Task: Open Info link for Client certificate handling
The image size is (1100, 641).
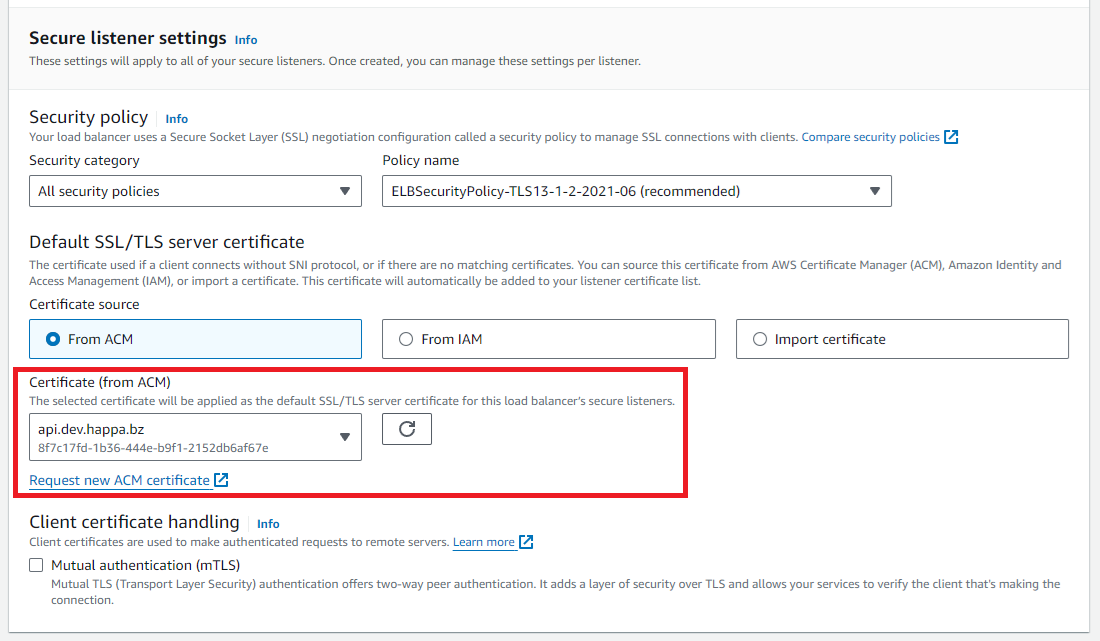Action: click(268, 524)
